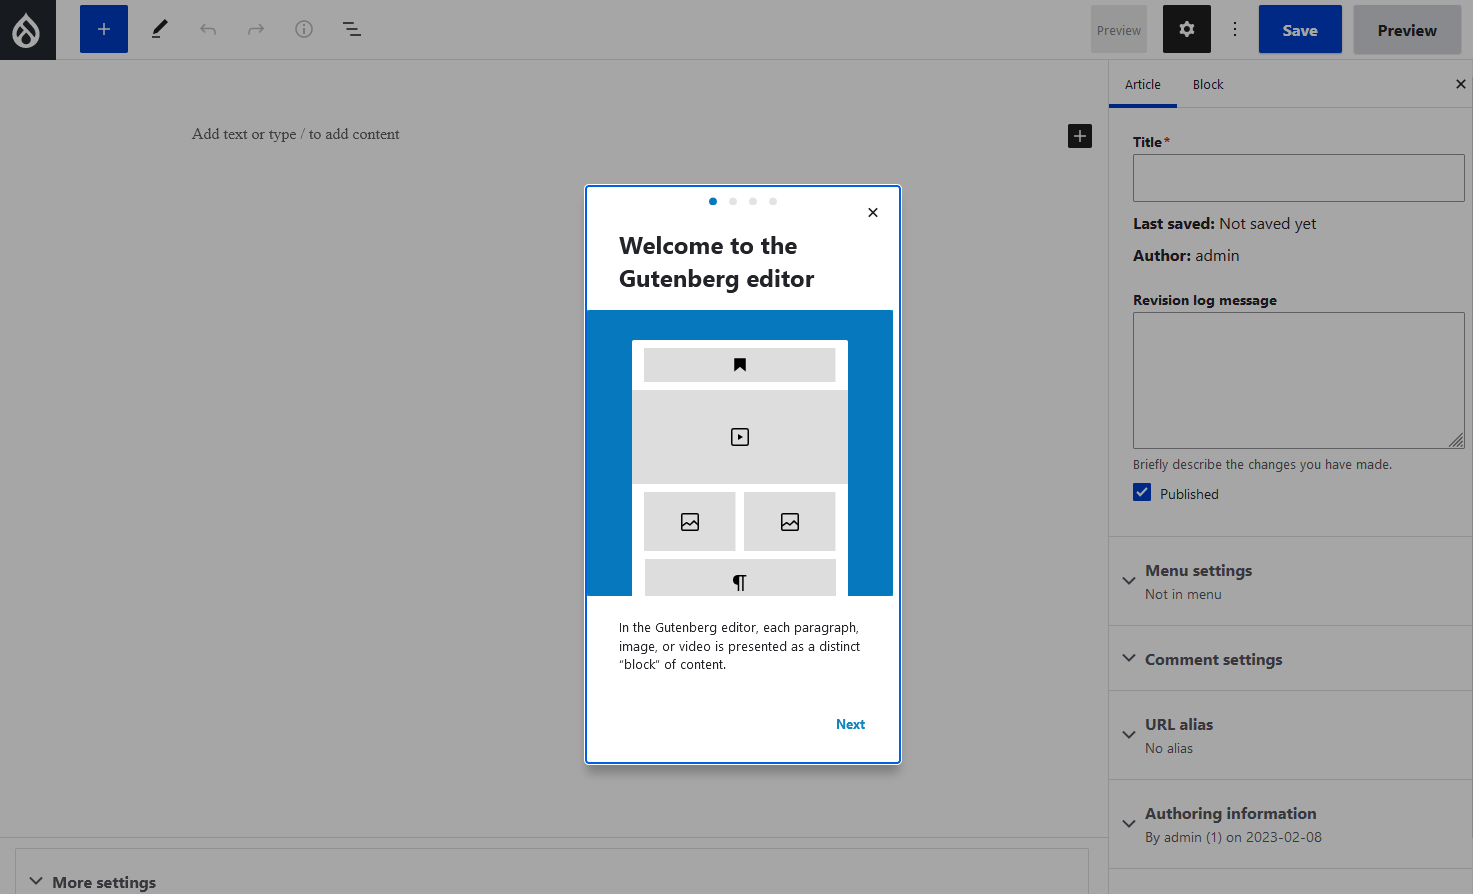1473x894 pixels.
Task: Click the blue Save button
Action: tap(1300, 29)
